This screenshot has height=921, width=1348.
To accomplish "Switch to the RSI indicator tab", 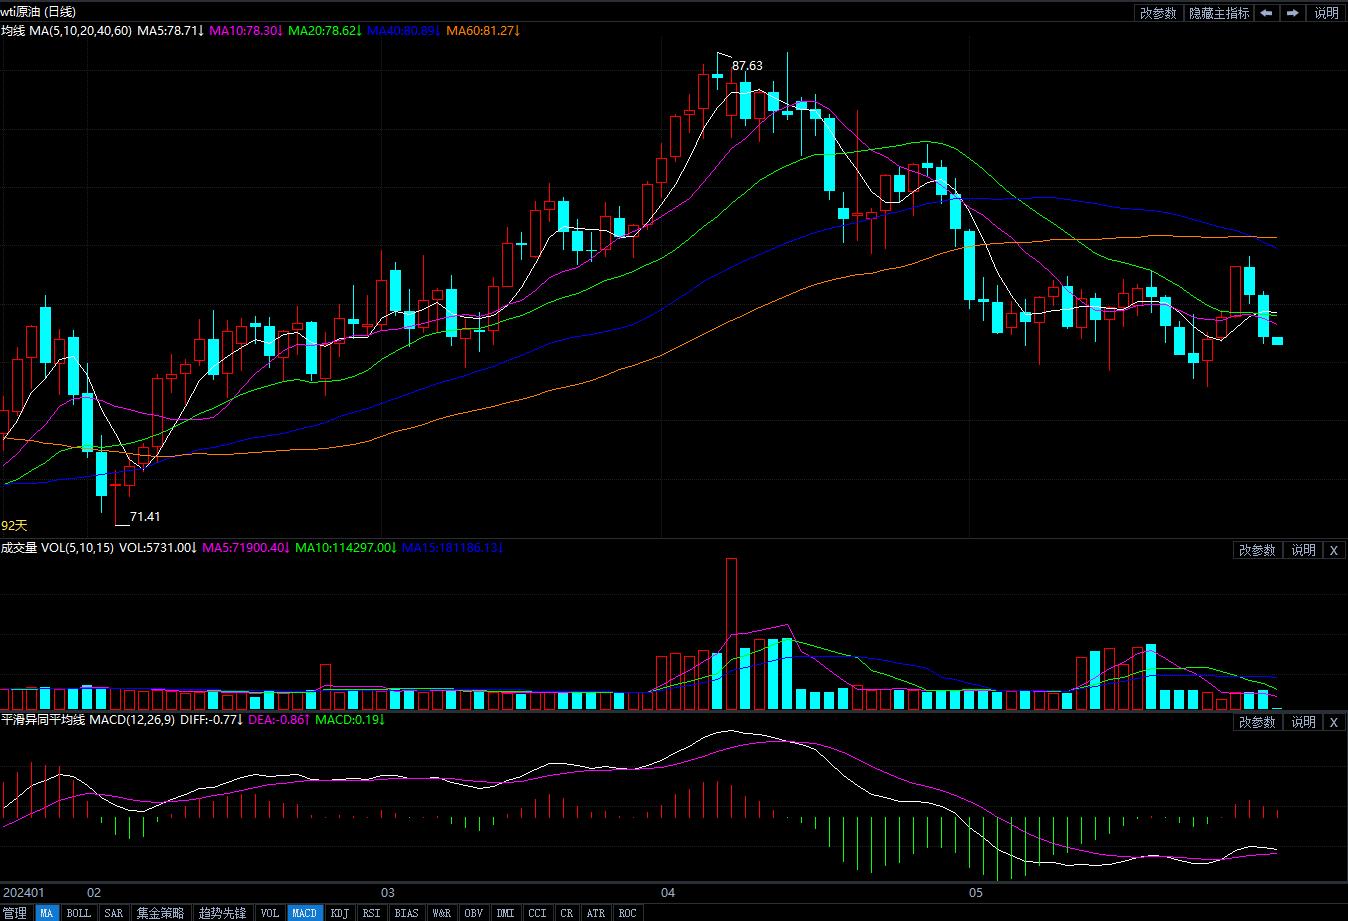I will tap(371, 913).
